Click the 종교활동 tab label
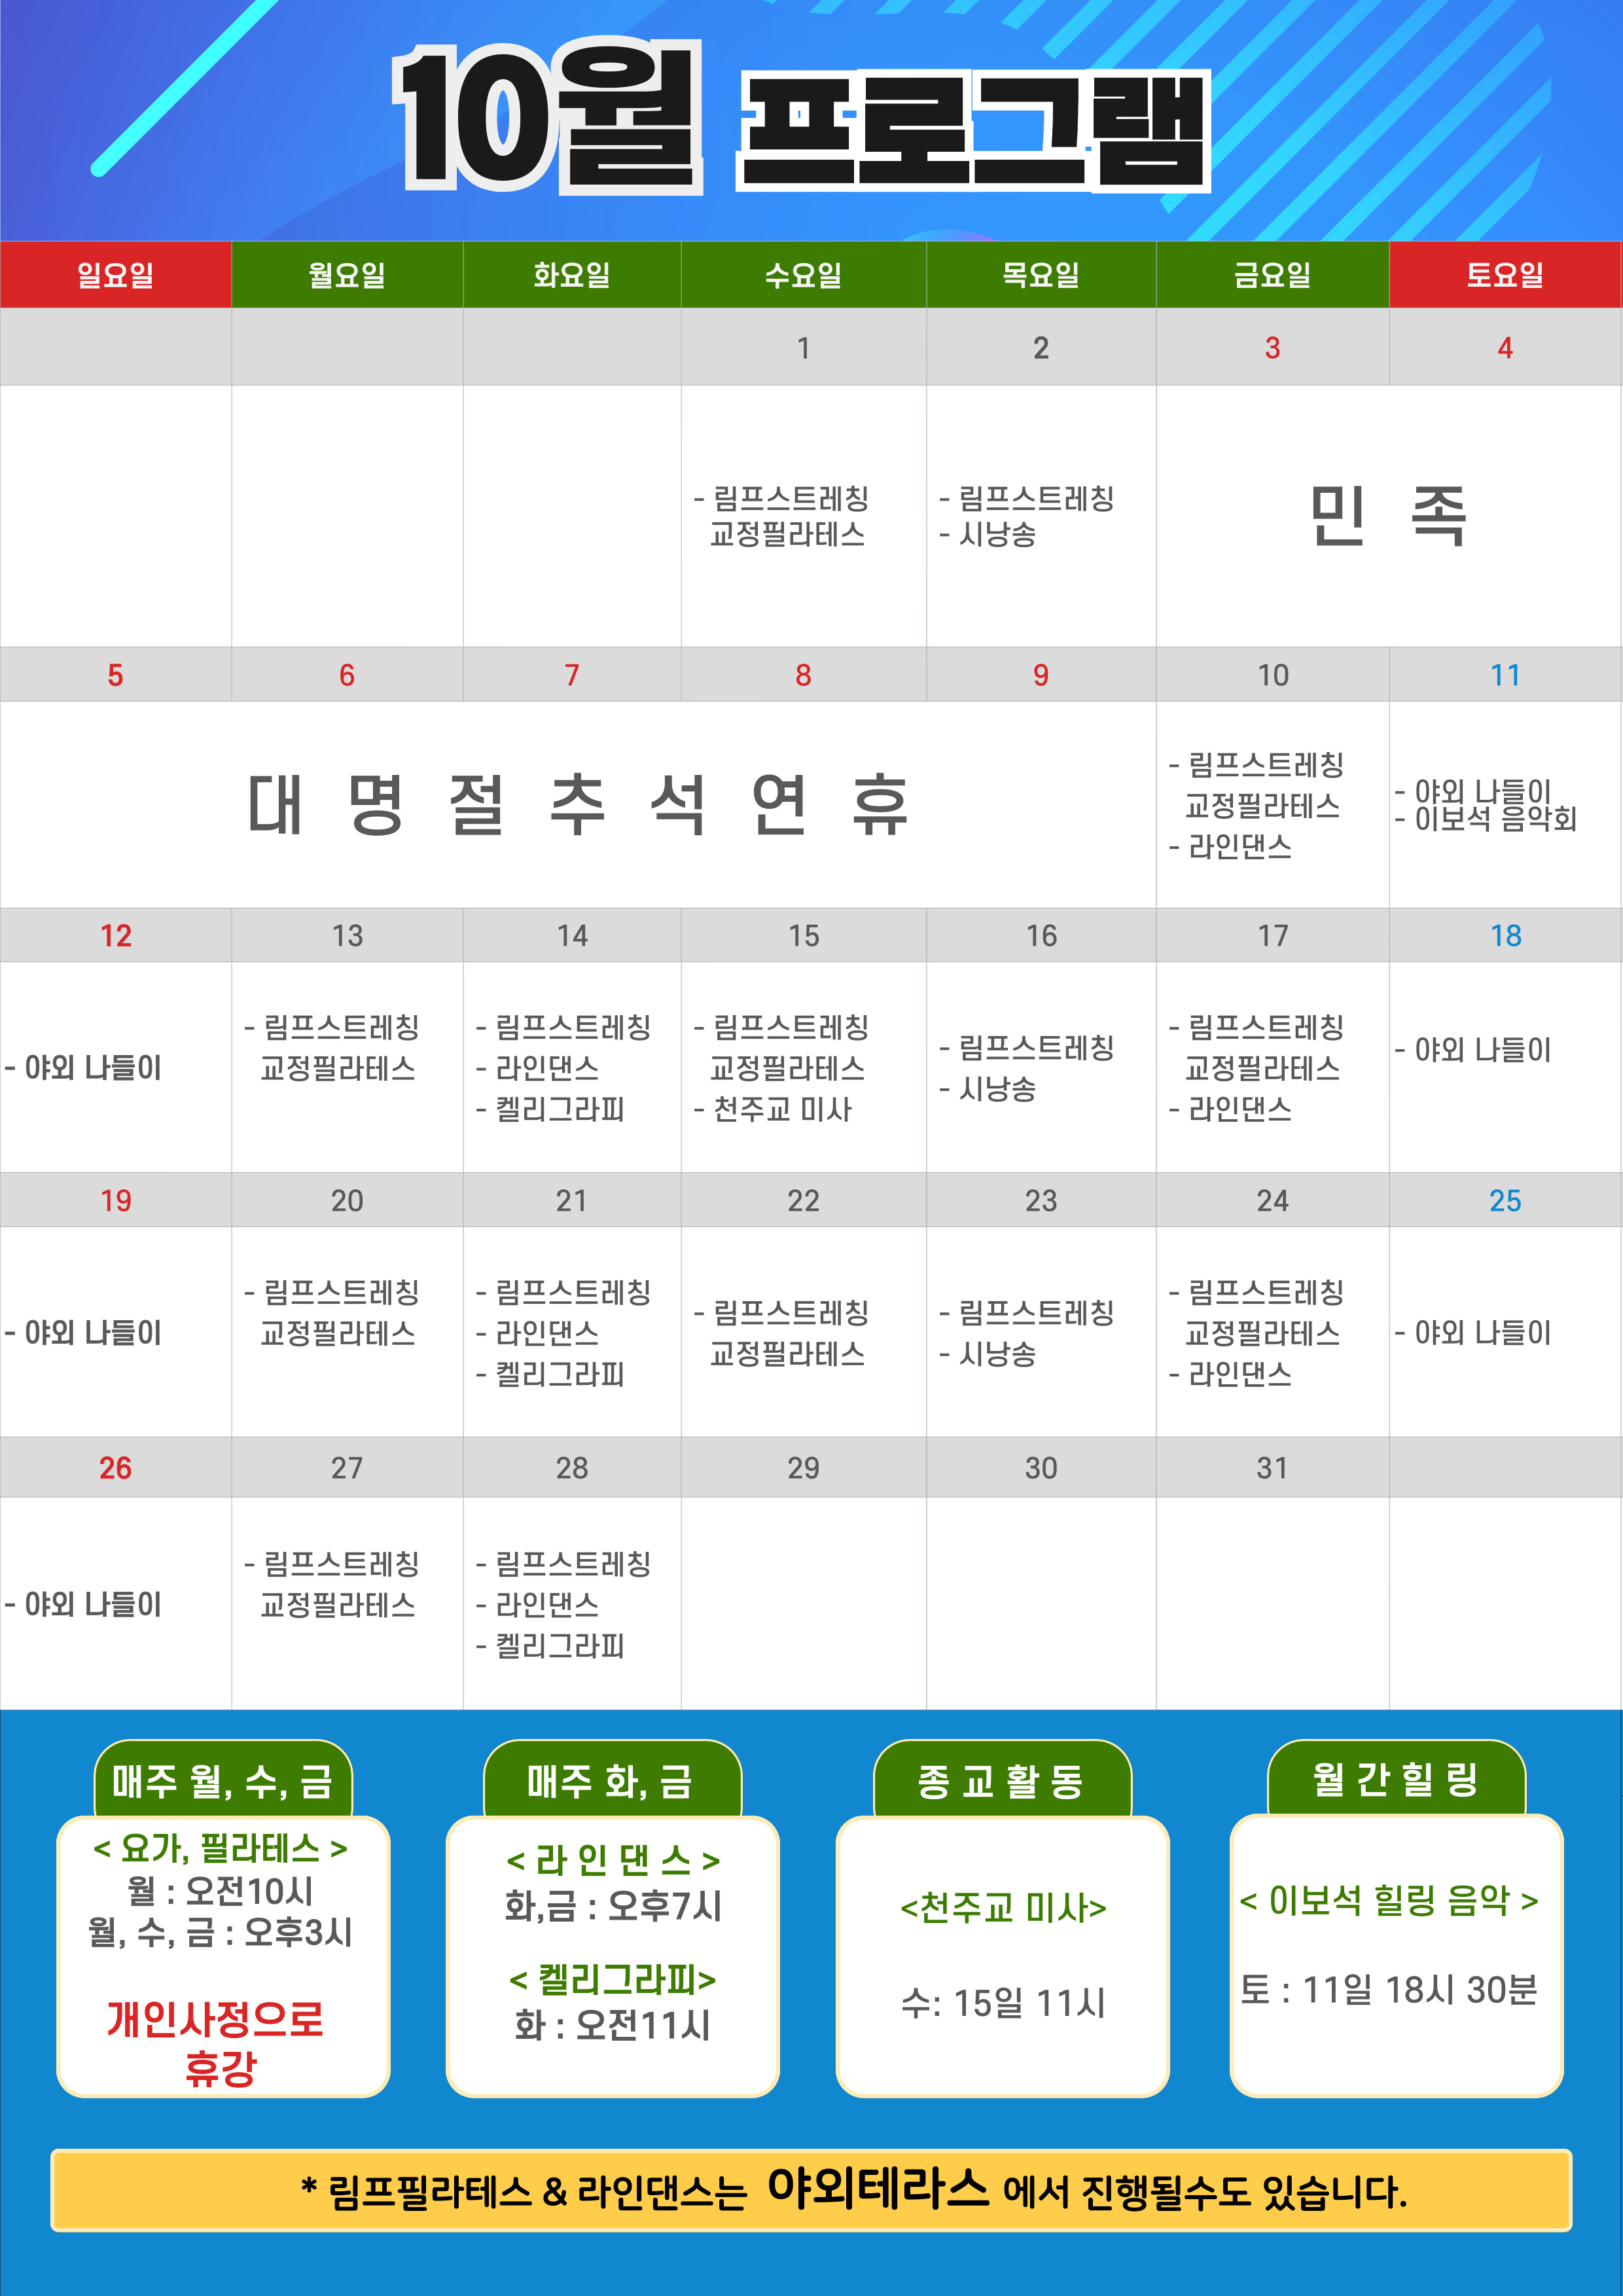Viewport: 1623px width, 2296px height. (x=1001, y=1781)
